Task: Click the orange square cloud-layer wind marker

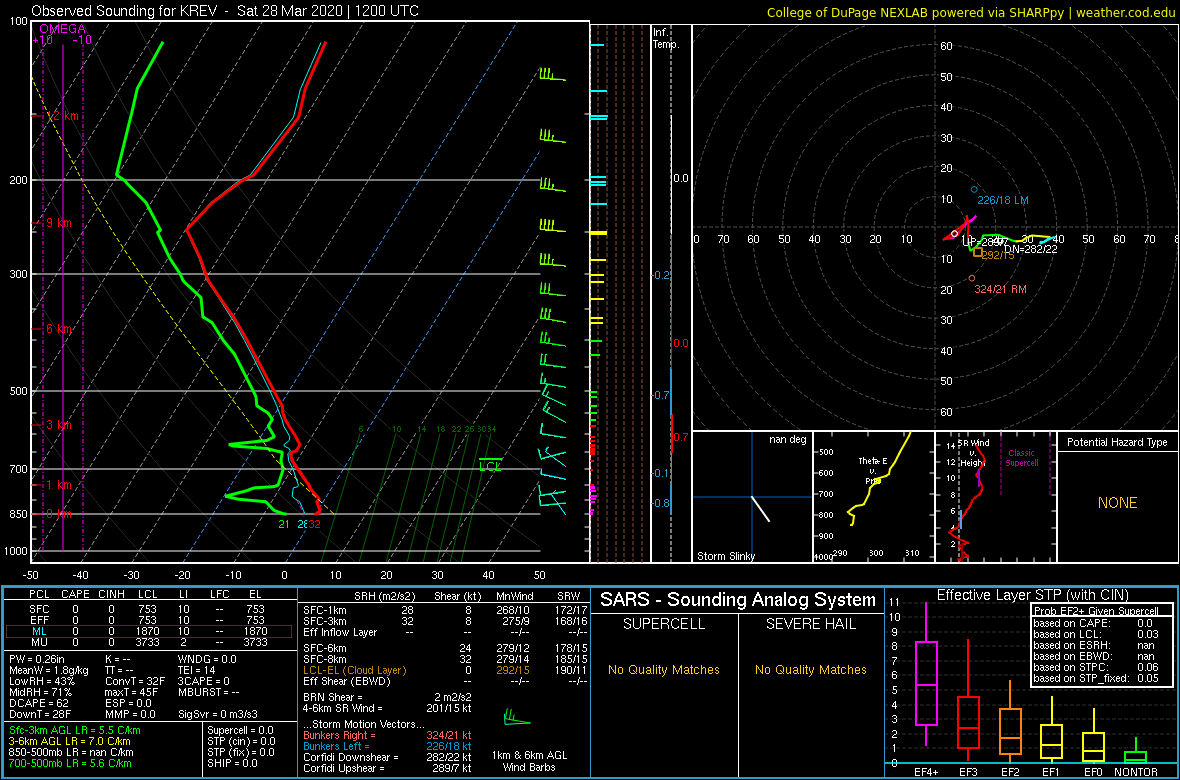Action: [978, 253]
